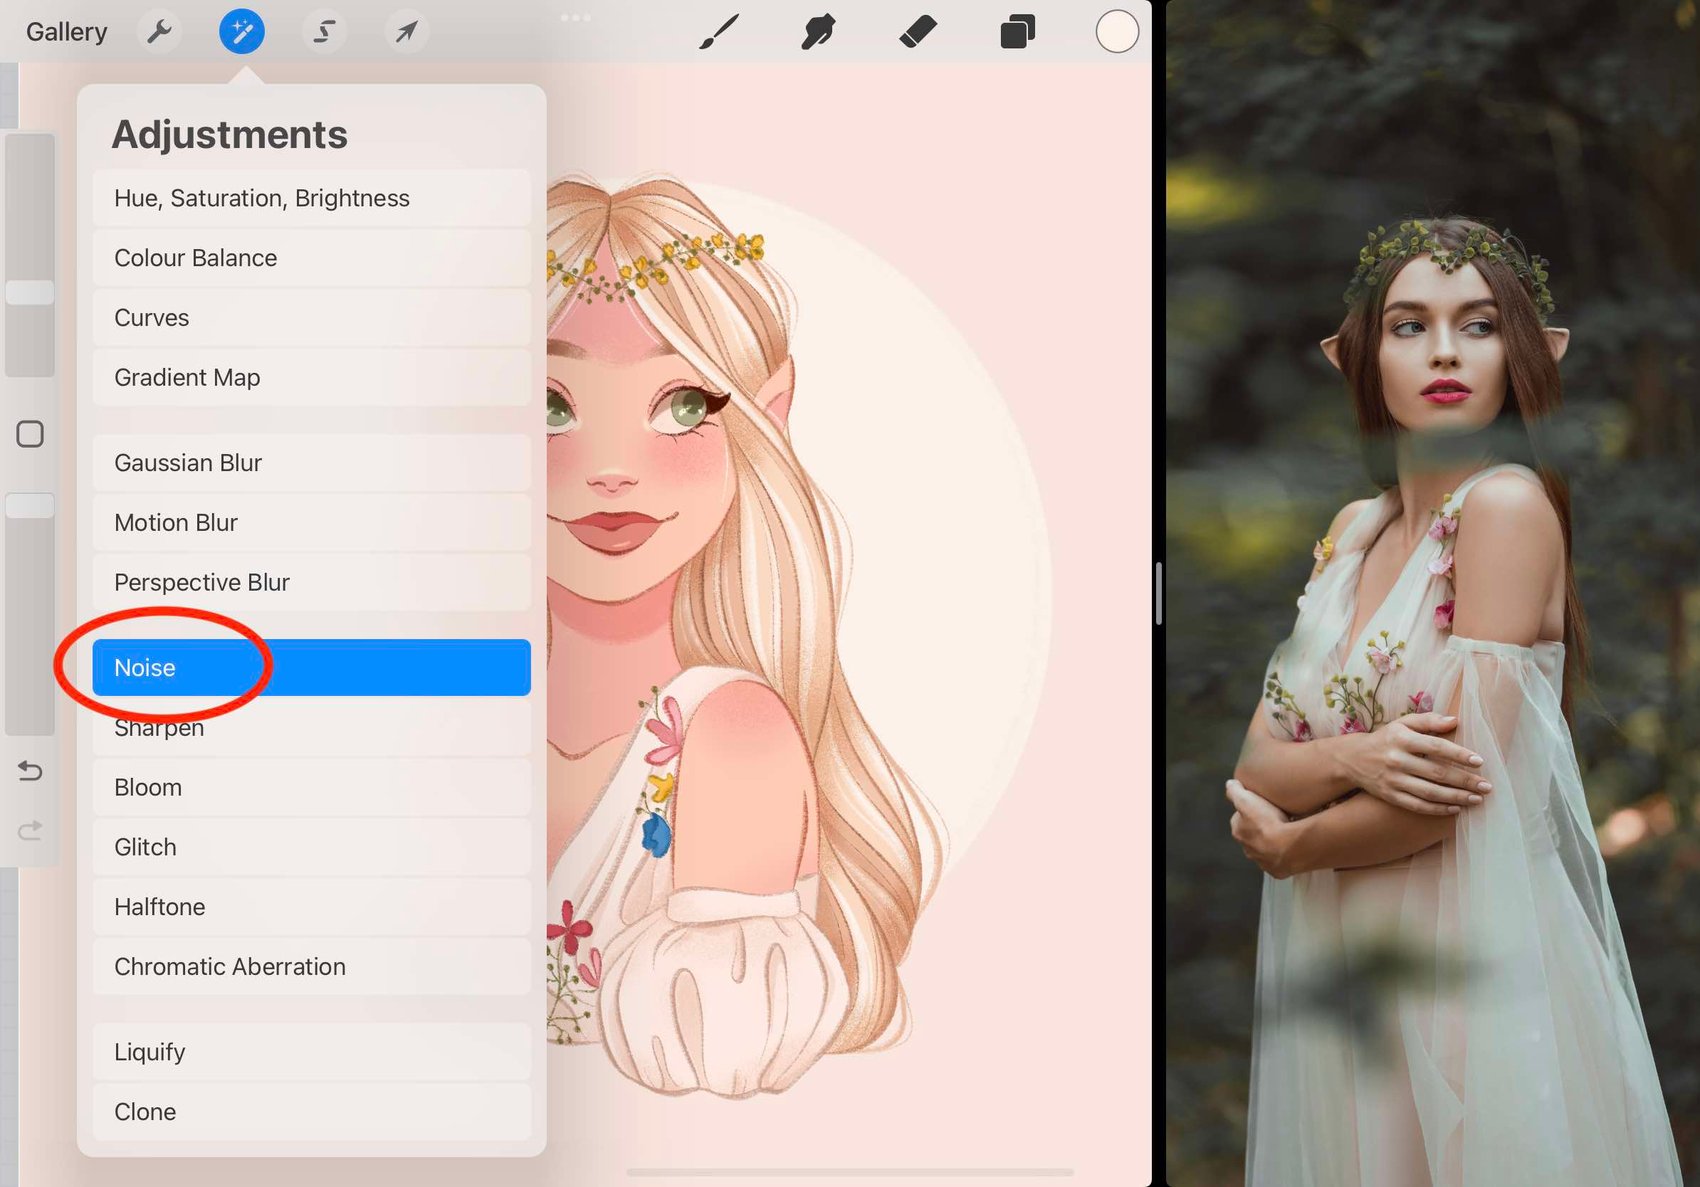Image resolution: width=1700 pixels, height=1187 pixels.
Task: Open the Actions wrench menu
Action: (159, 32)
